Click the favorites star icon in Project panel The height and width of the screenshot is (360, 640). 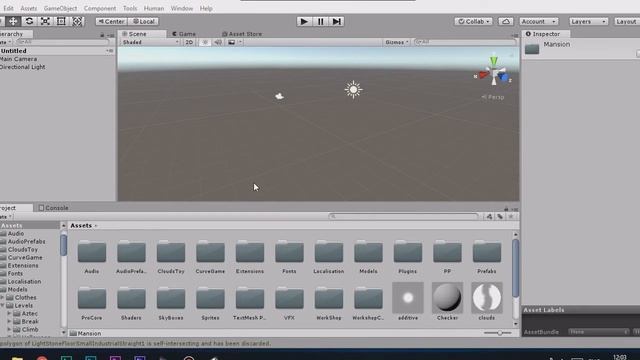(x=511, y=216)
